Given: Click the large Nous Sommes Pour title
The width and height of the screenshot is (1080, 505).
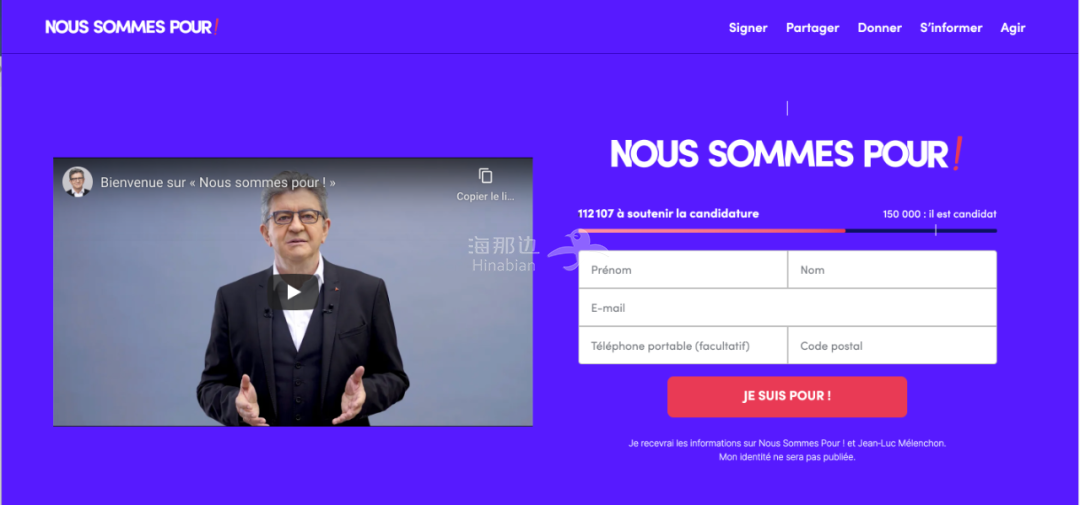Looking at the screenshot, I should click(x=786, y=153).
